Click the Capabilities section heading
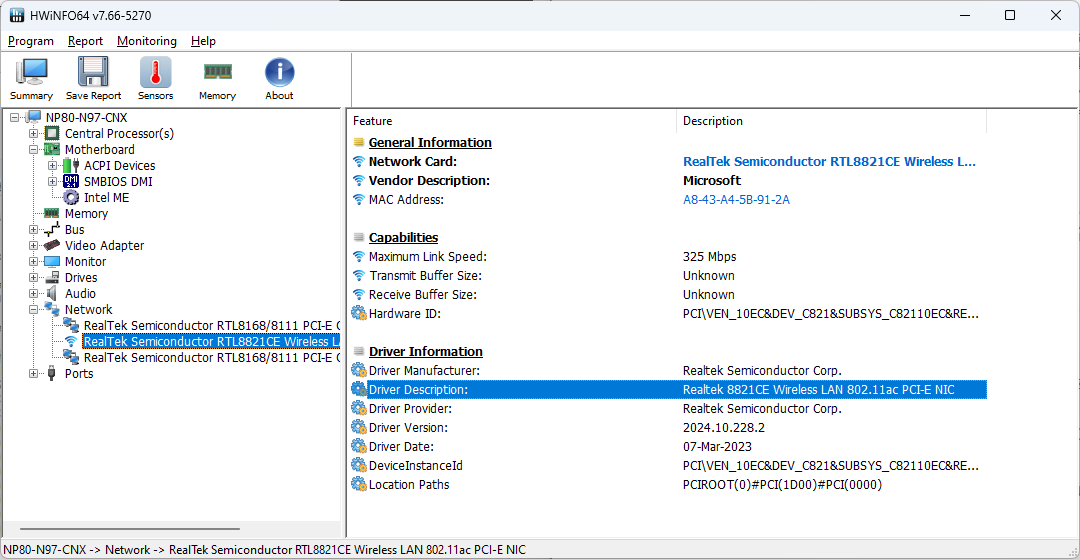The height and width of the screenshot is (559, 1080). 404,238
